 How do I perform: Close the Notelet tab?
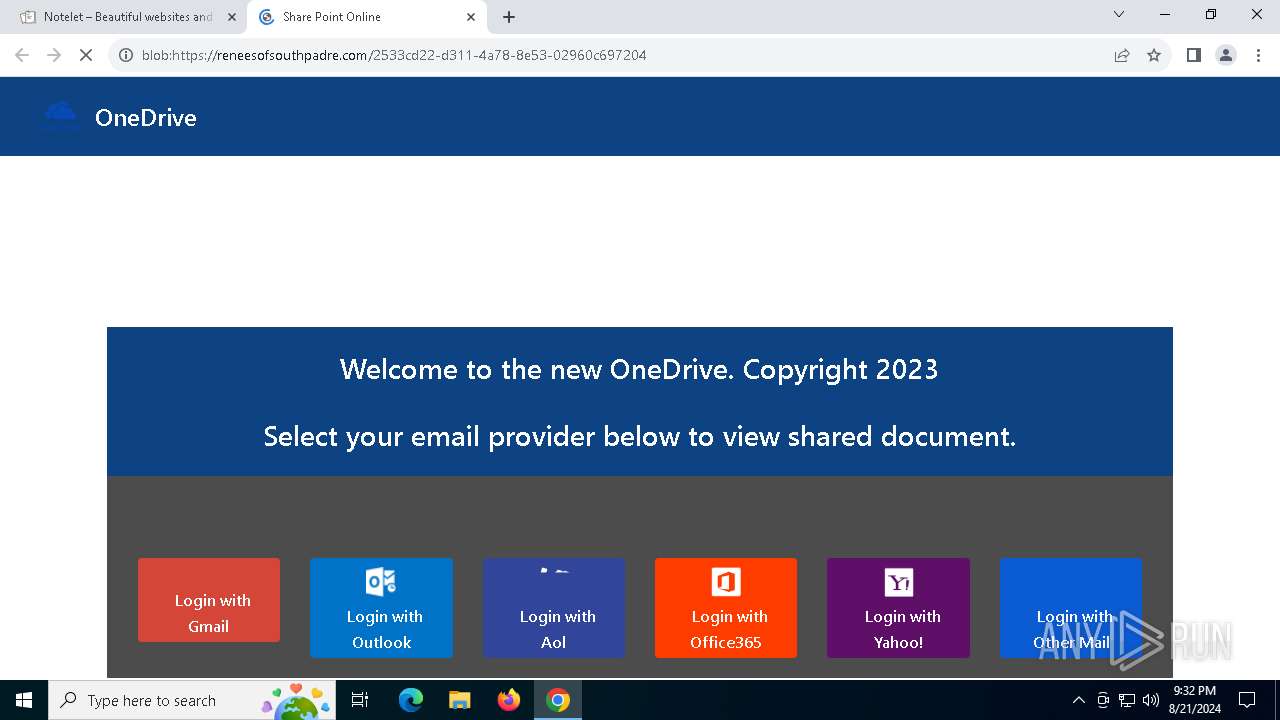pyautogui.click(x=232, y=17)
